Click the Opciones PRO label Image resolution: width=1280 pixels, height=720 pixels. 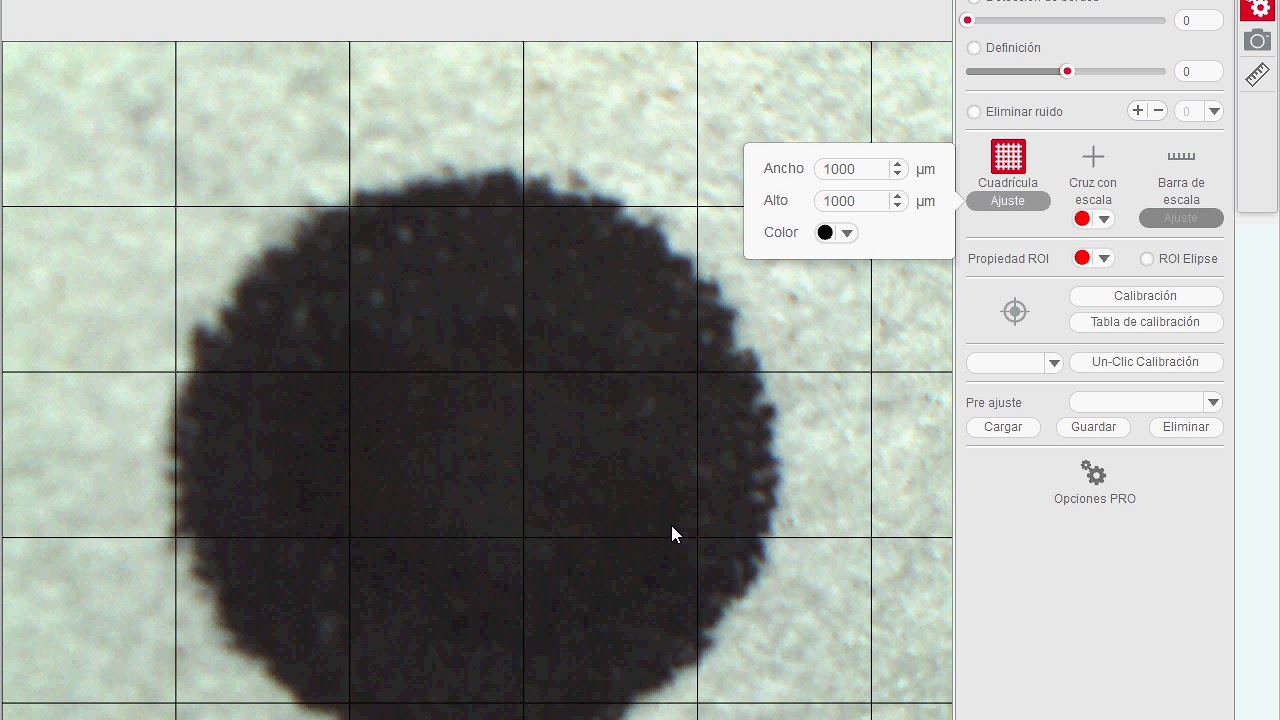click(1095, 499)
